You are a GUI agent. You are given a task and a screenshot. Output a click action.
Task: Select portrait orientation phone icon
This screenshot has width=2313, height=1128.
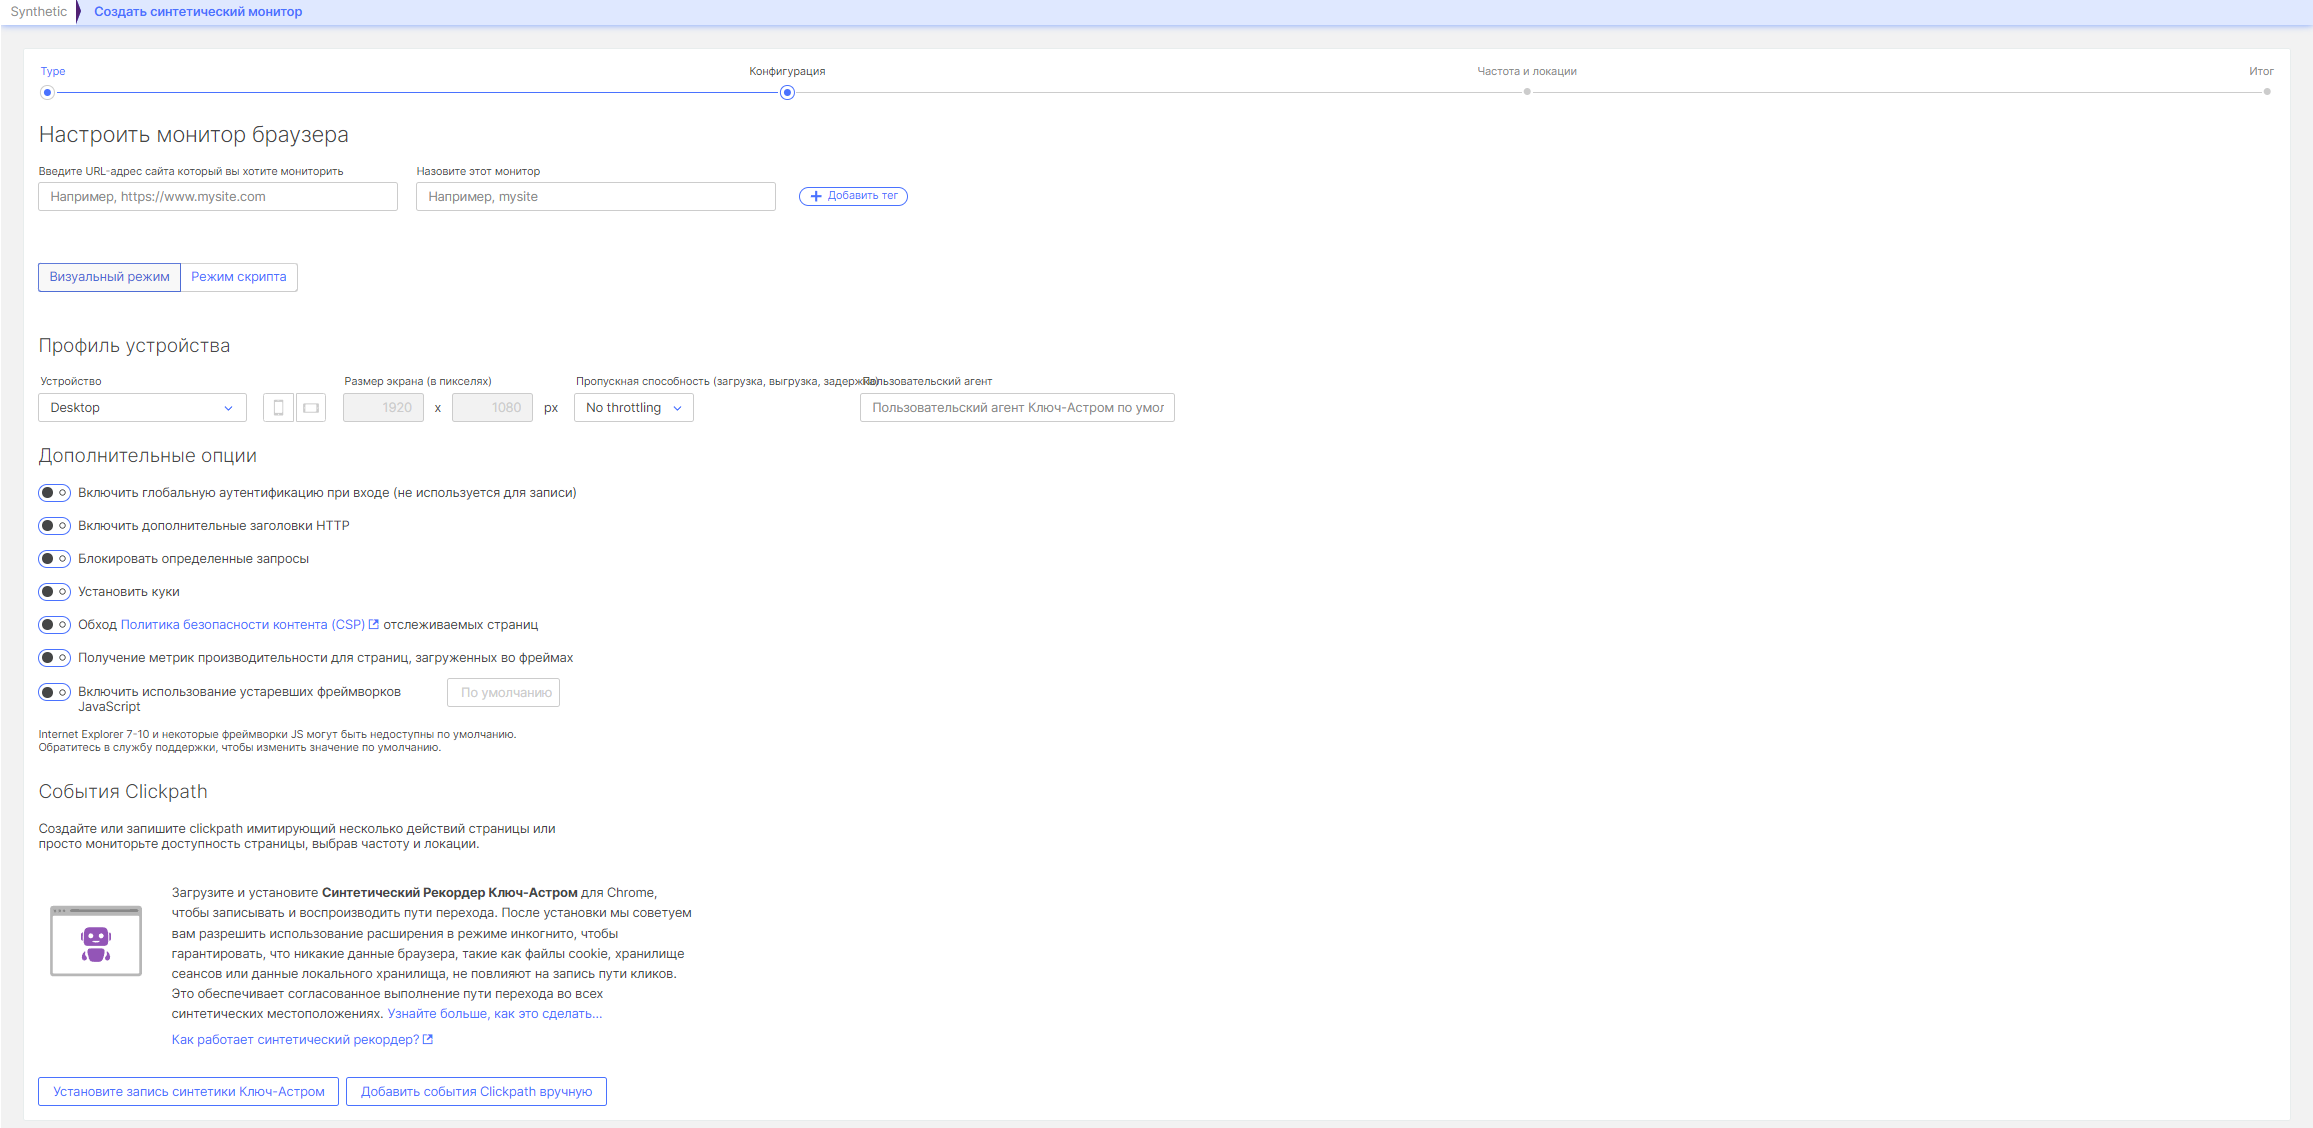[278, 408]
